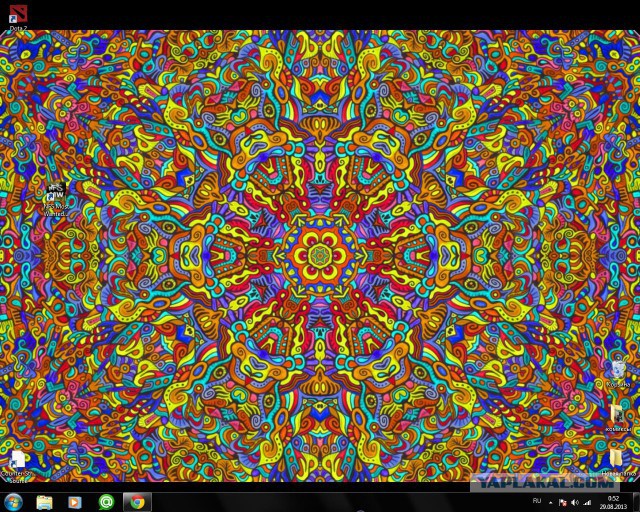Open the Counter-Strike Source desktop shortcut
The height and width of the screenshot is (512, 640).
(17, 467)
